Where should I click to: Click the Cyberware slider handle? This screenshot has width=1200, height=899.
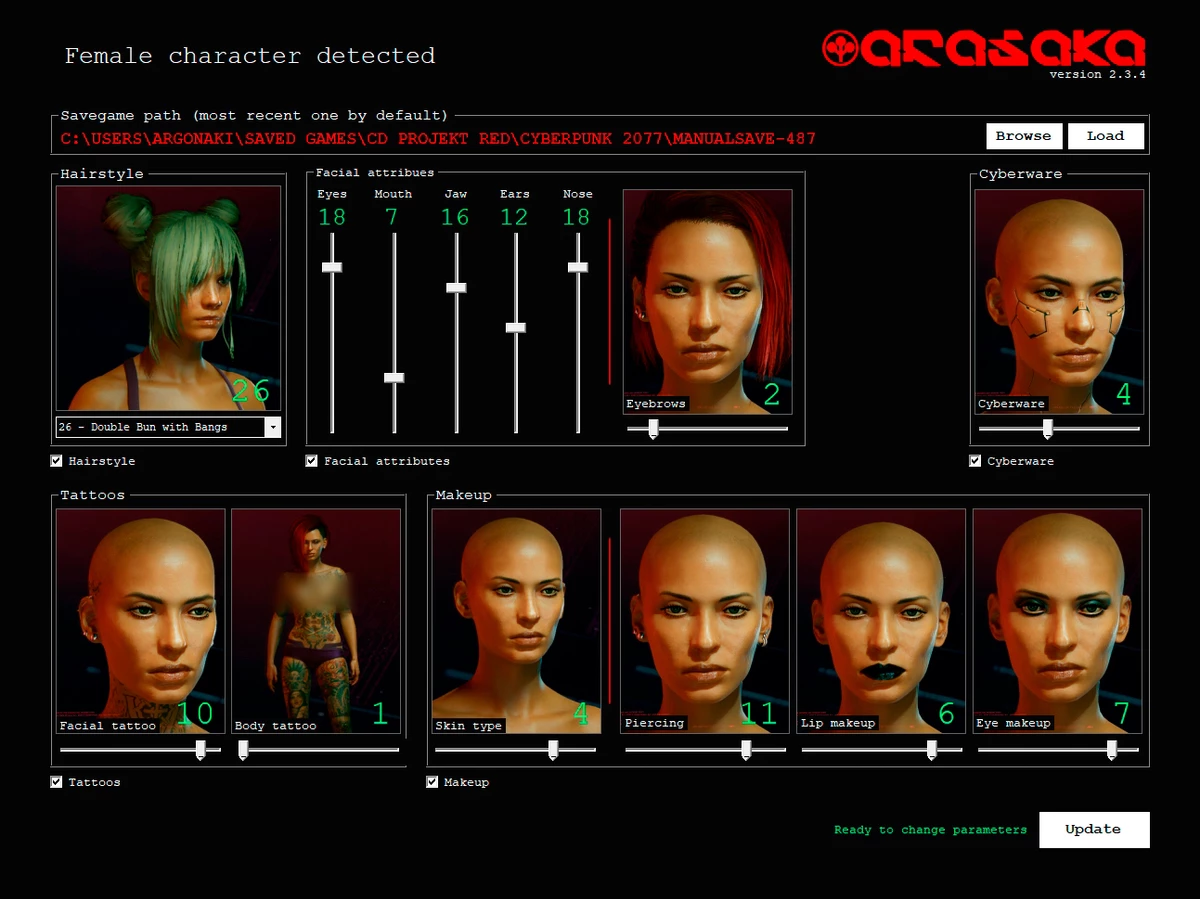pyautogui.click(x=1048, y=429)
